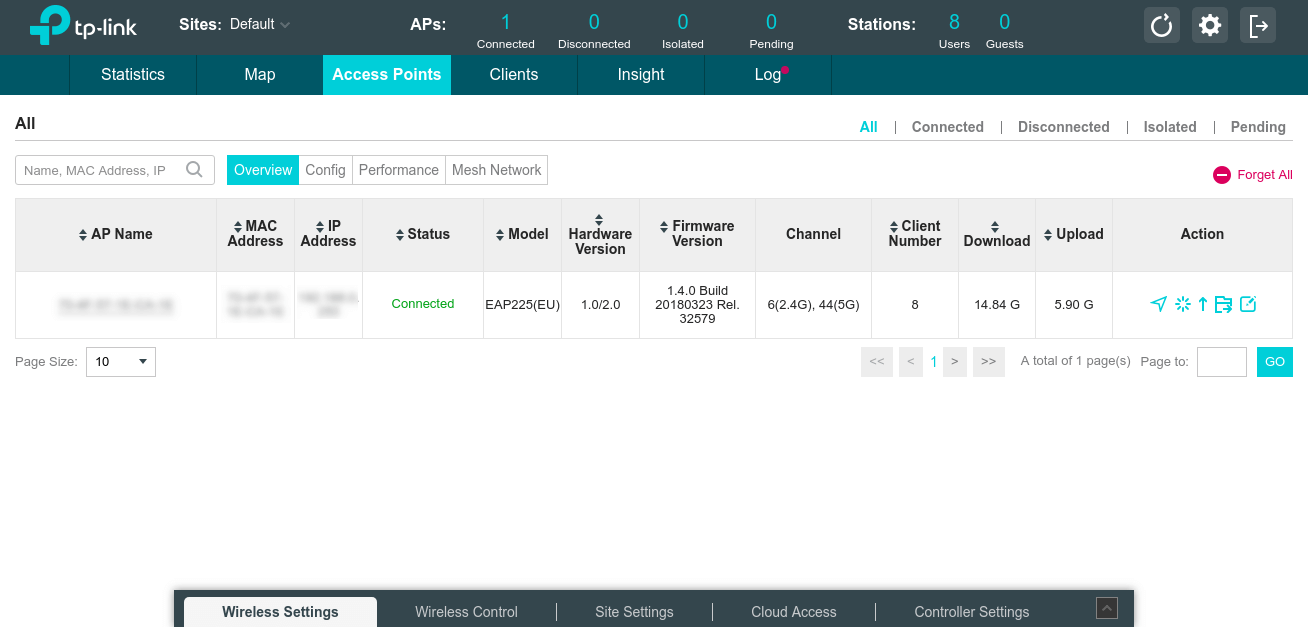Screen dimensions: 1308x627
Task: Select the Performance view tab
Action: click(398, 170)
